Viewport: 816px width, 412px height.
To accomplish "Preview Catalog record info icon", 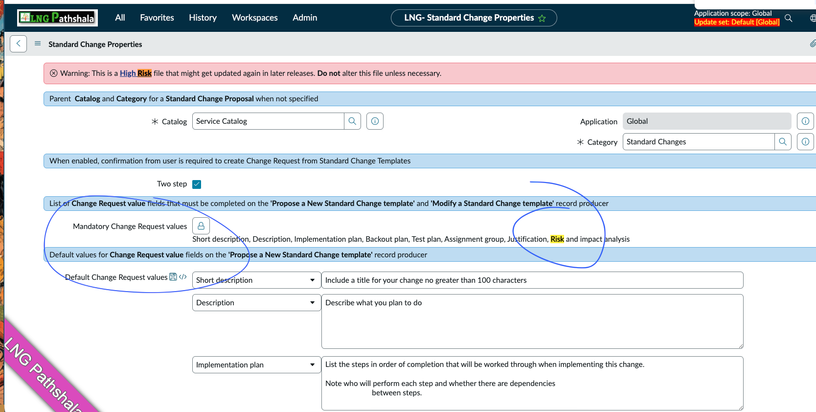I will point(375,121).
